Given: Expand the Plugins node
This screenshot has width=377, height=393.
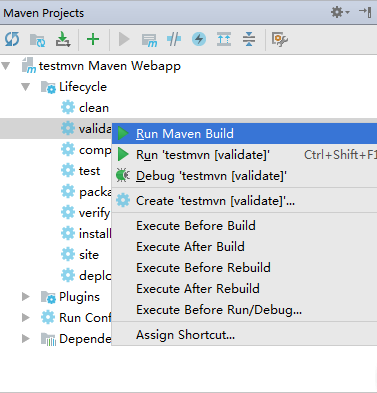Looking at the screenshot, I should point(26,297).
